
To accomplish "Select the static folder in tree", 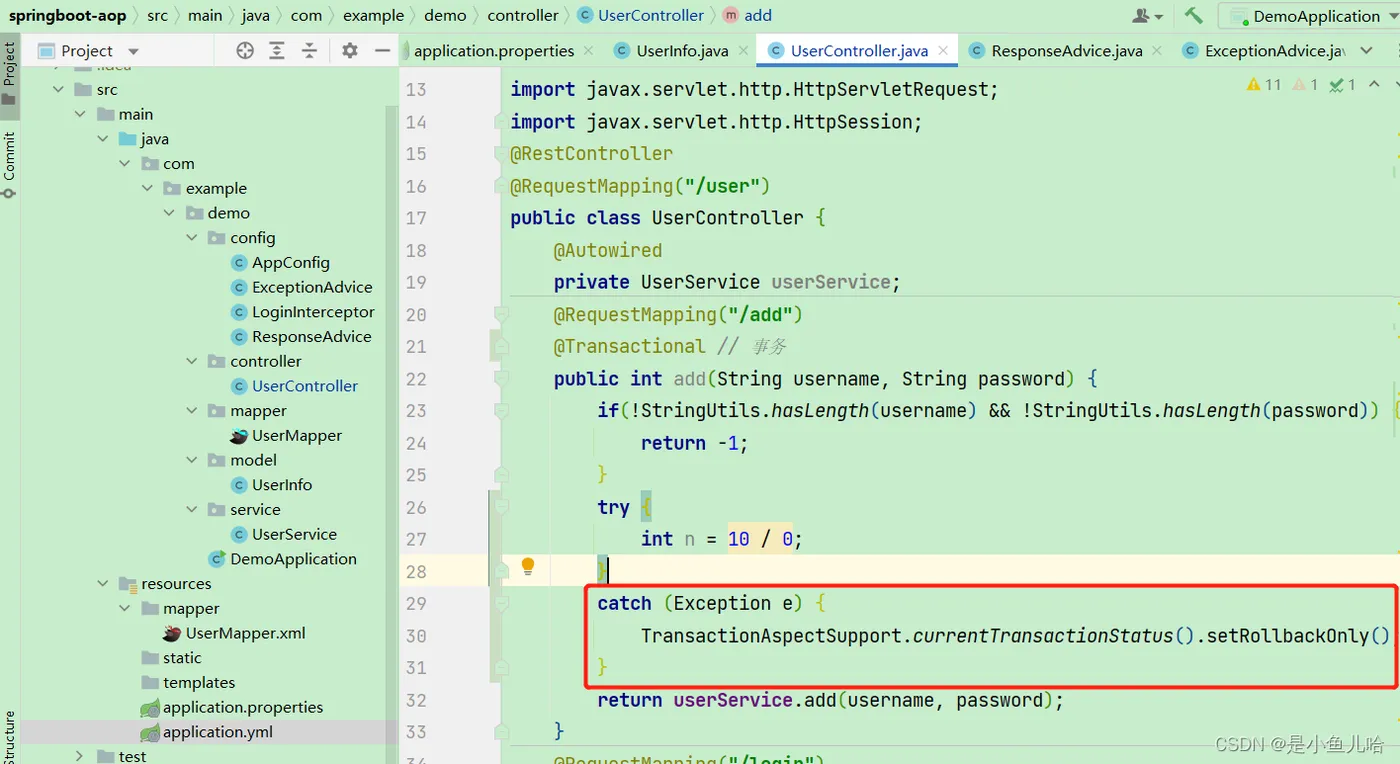I will pos(171,658).
